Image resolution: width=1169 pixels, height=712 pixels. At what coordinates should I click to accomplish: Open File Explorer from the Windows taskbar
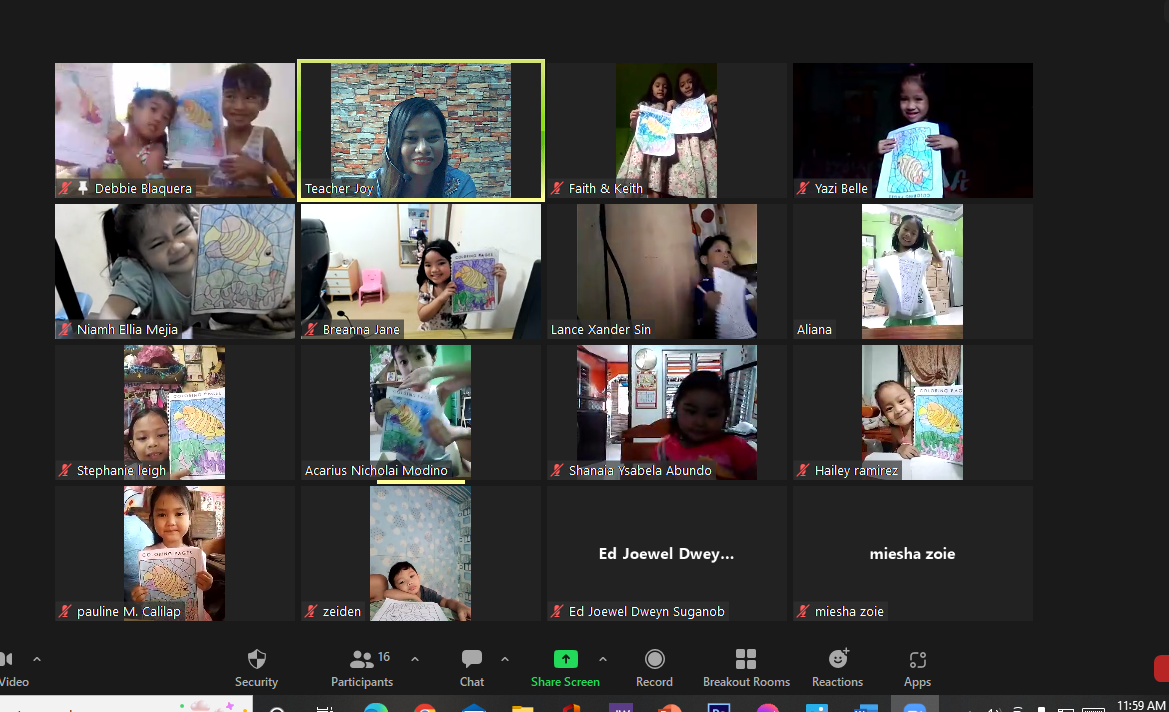[523, 707]
